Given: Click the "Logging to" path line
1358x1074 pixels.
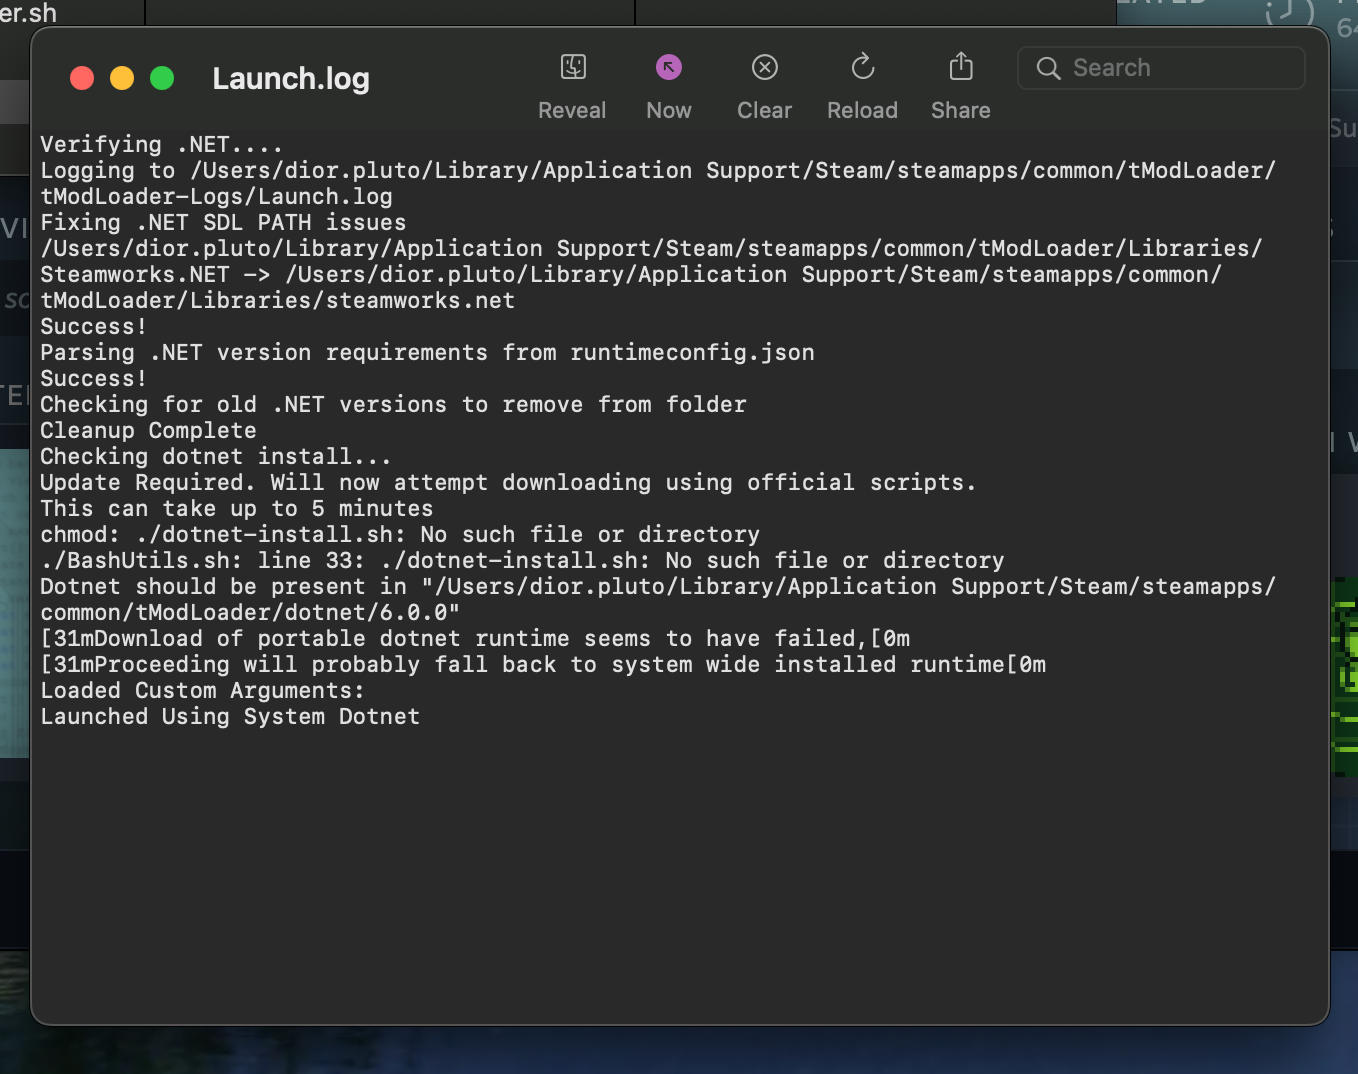Looking at the screenshot, I should click(658, 184).
